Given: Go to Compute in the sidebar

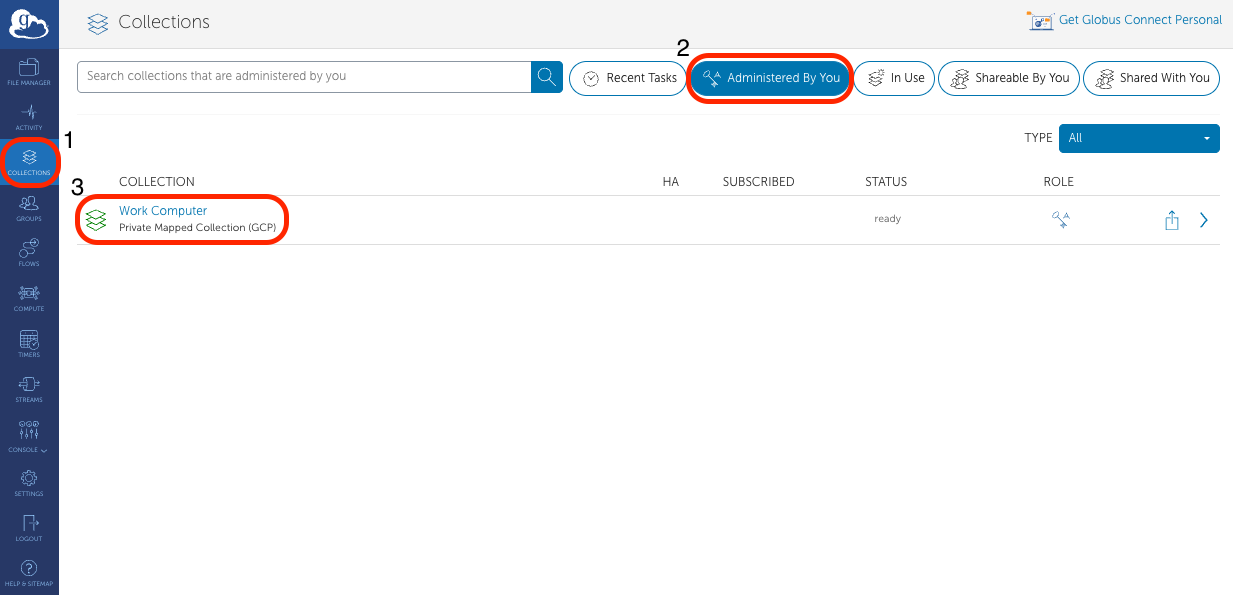Looking at the screenshot, I should (29, 298).
